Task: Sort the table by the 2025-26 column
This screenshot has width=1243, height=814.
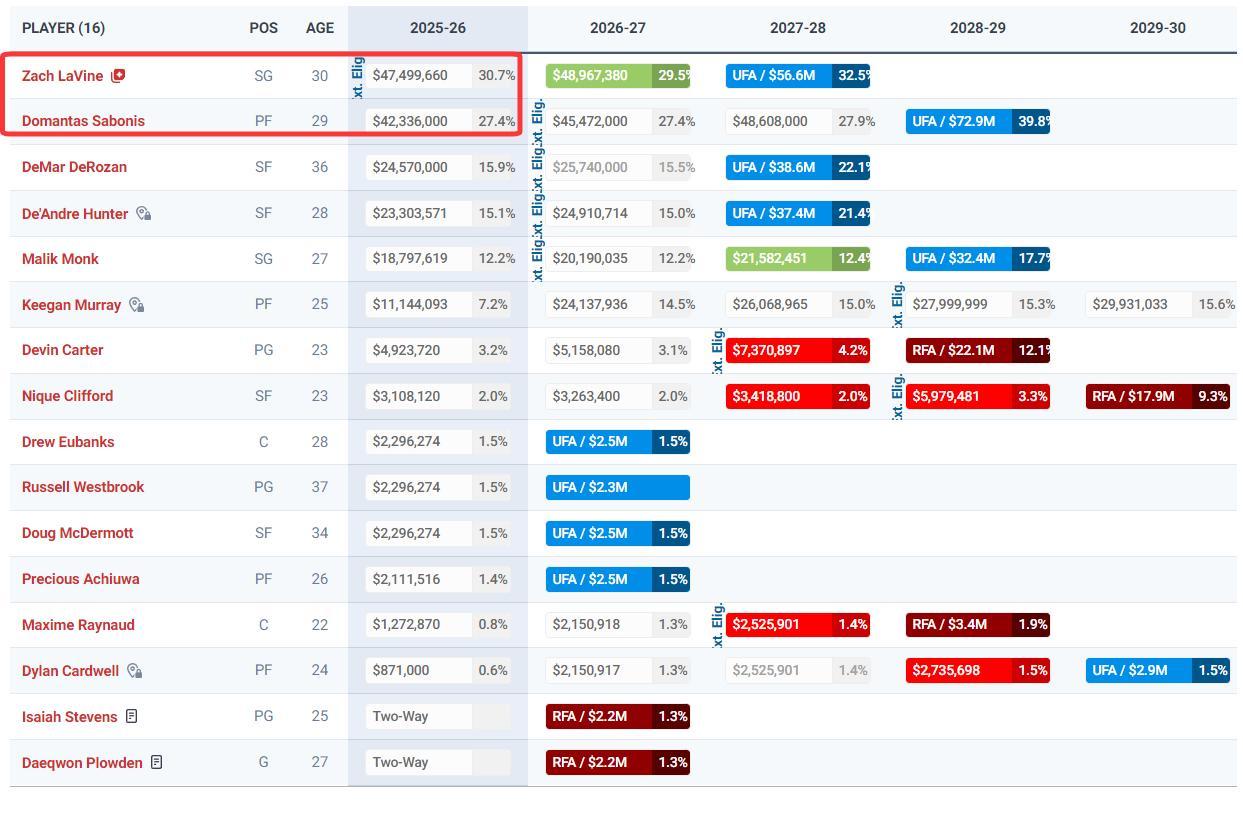Action: tap(437, 28)
